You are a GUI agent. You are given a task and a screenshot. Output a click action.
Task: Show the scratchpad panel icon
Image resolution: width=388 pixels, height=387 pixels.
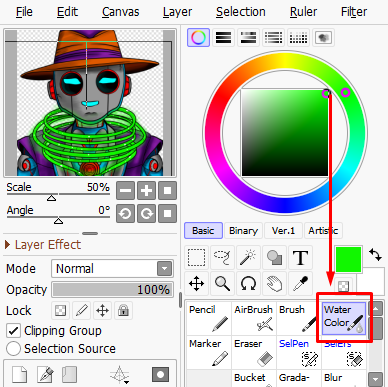coord(323,37)
